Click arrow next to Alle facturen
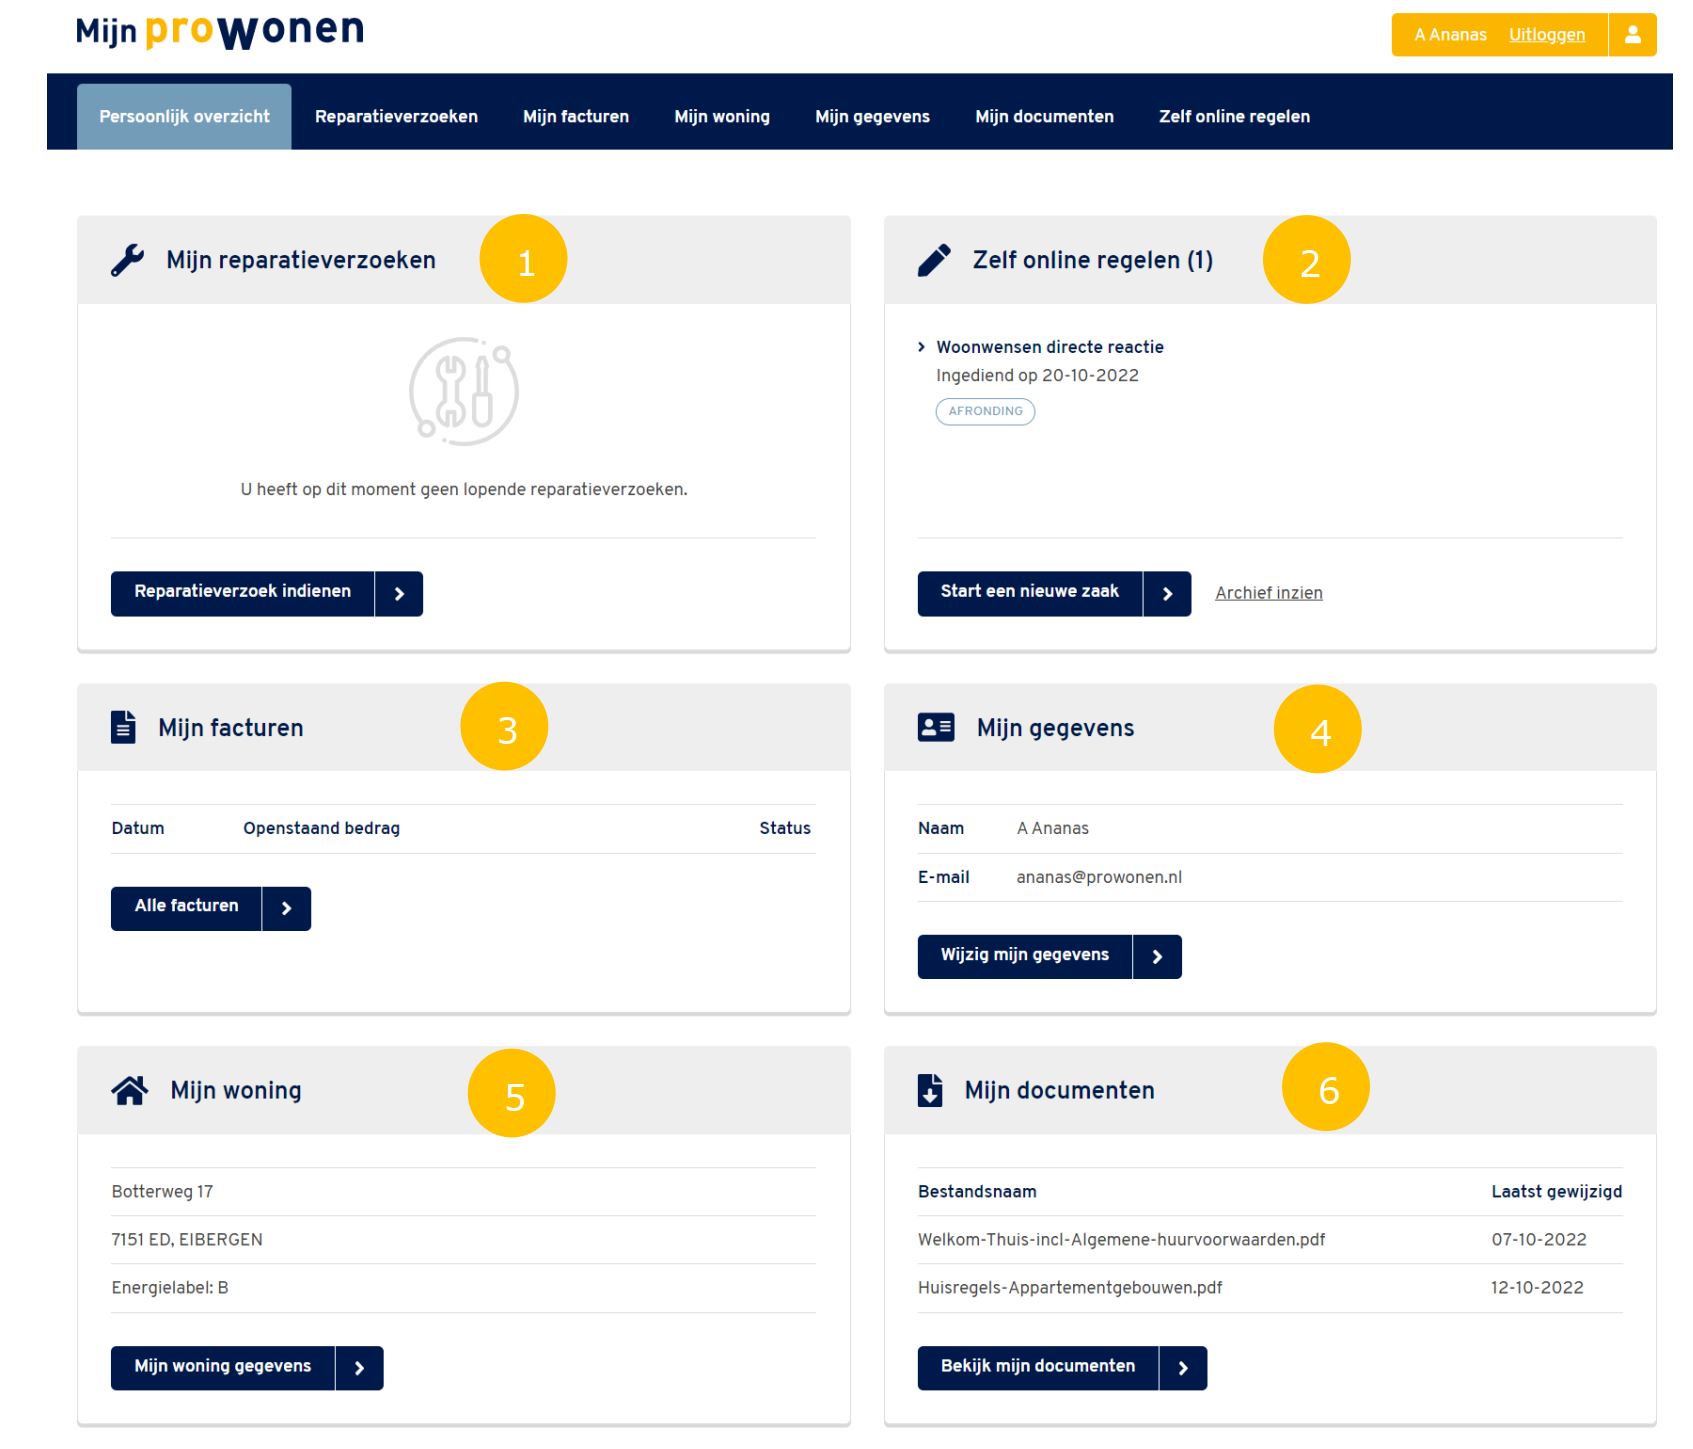Image resolution: width=1693 pixels, height=1449 pixels. (x=286, y=908)
